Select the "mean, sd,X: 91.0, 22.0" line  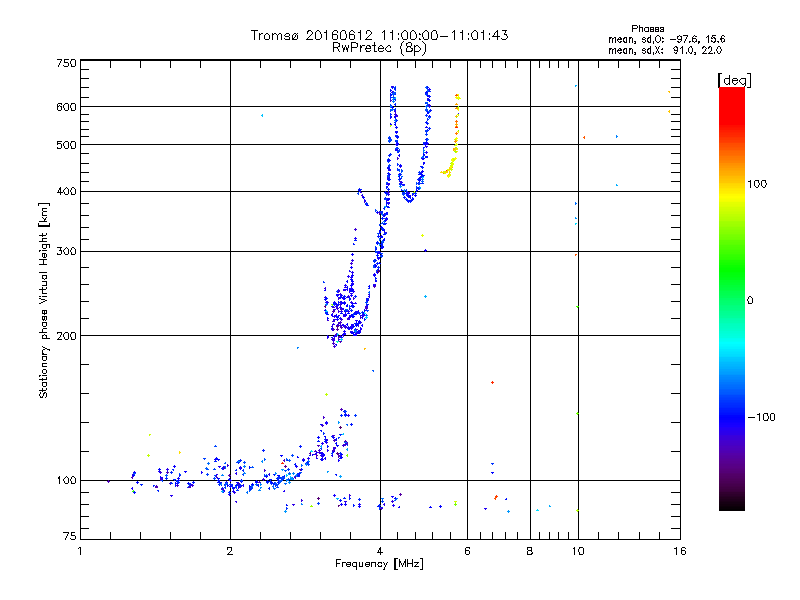pos(665,50)
